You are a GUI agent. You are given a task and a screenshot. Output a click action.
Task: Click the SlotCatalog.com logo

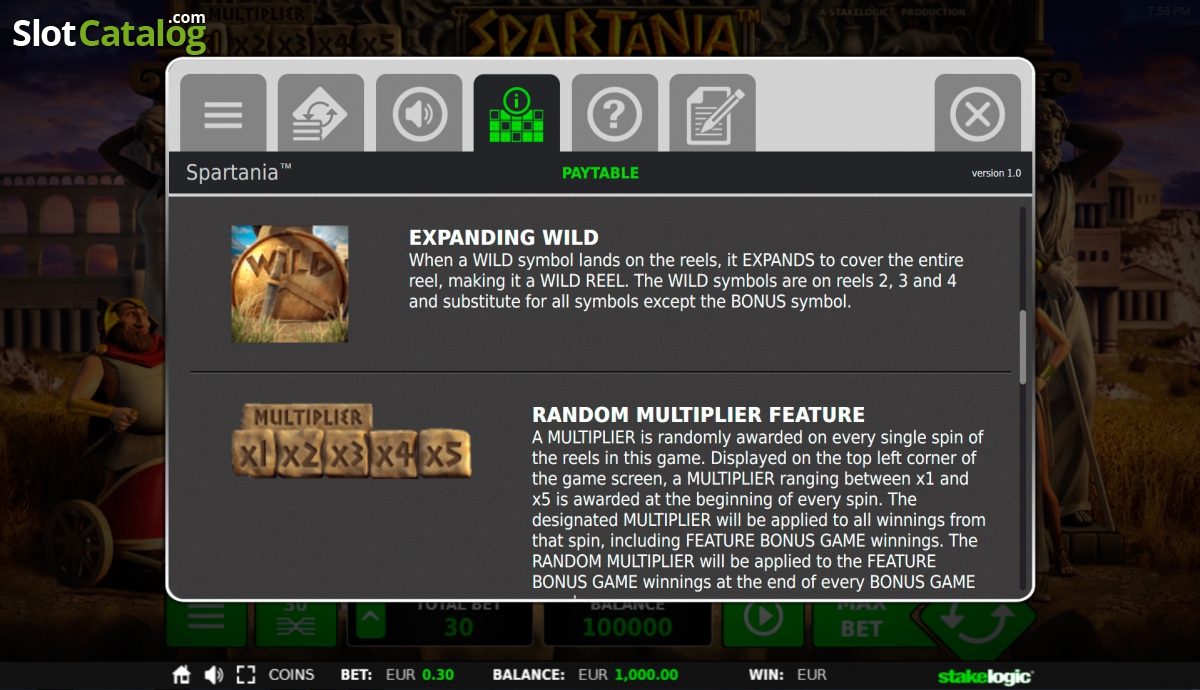click(x=110, y=32)
